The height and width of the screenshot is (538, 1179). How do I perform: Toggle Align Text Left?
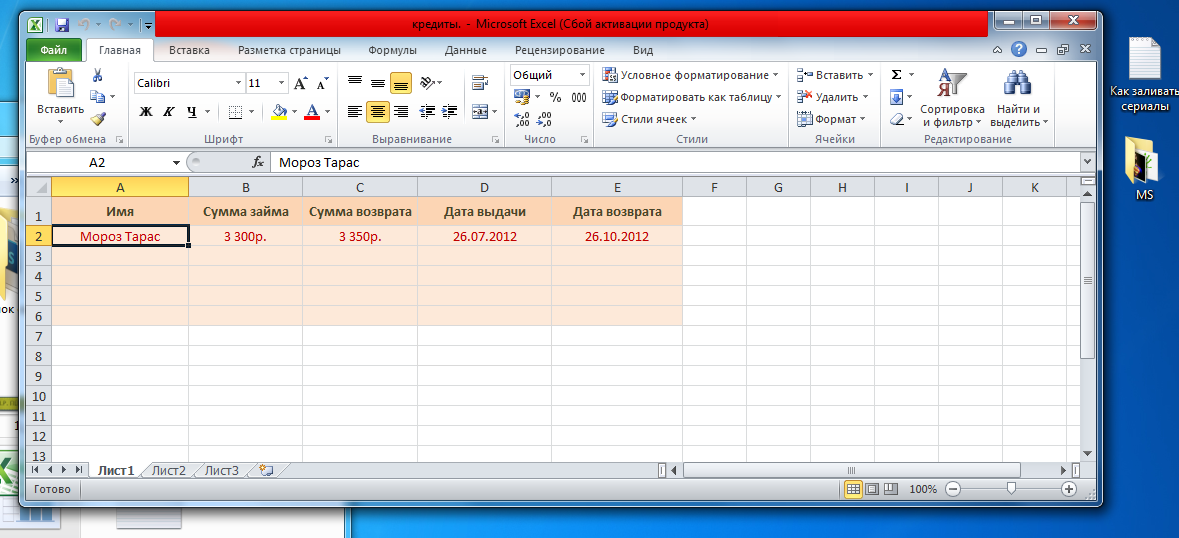pyautogui.click(x=355, y=112)
